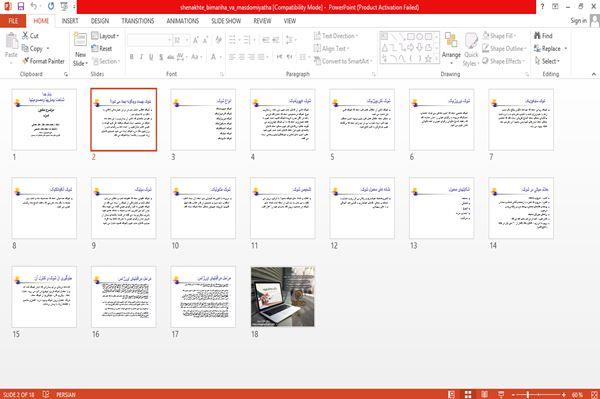Click the Save icon in quick access toolbar
Image resolution: width=600 pixels, height=399 pixels.
(21, 7)
